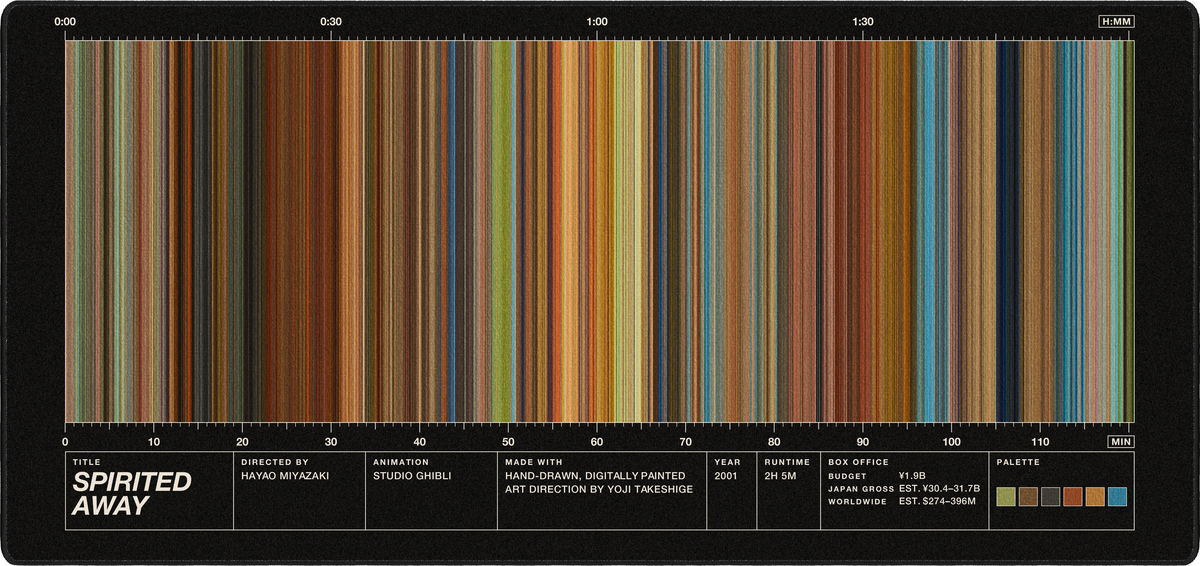
Task: Select minute 0 on the bottom axis
Action: point(66,441)
